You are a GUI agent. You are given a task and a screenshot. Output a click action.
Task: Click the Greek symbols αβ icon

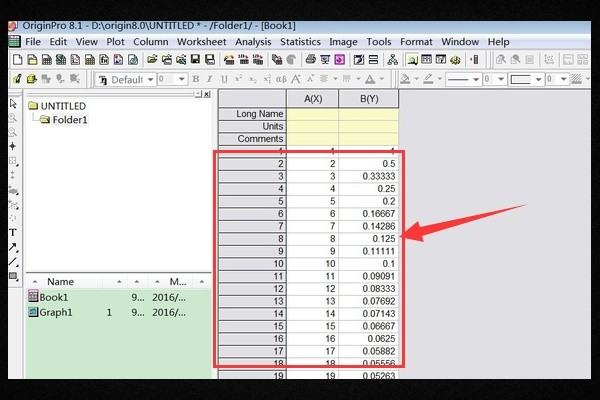[x=281, y=79]
